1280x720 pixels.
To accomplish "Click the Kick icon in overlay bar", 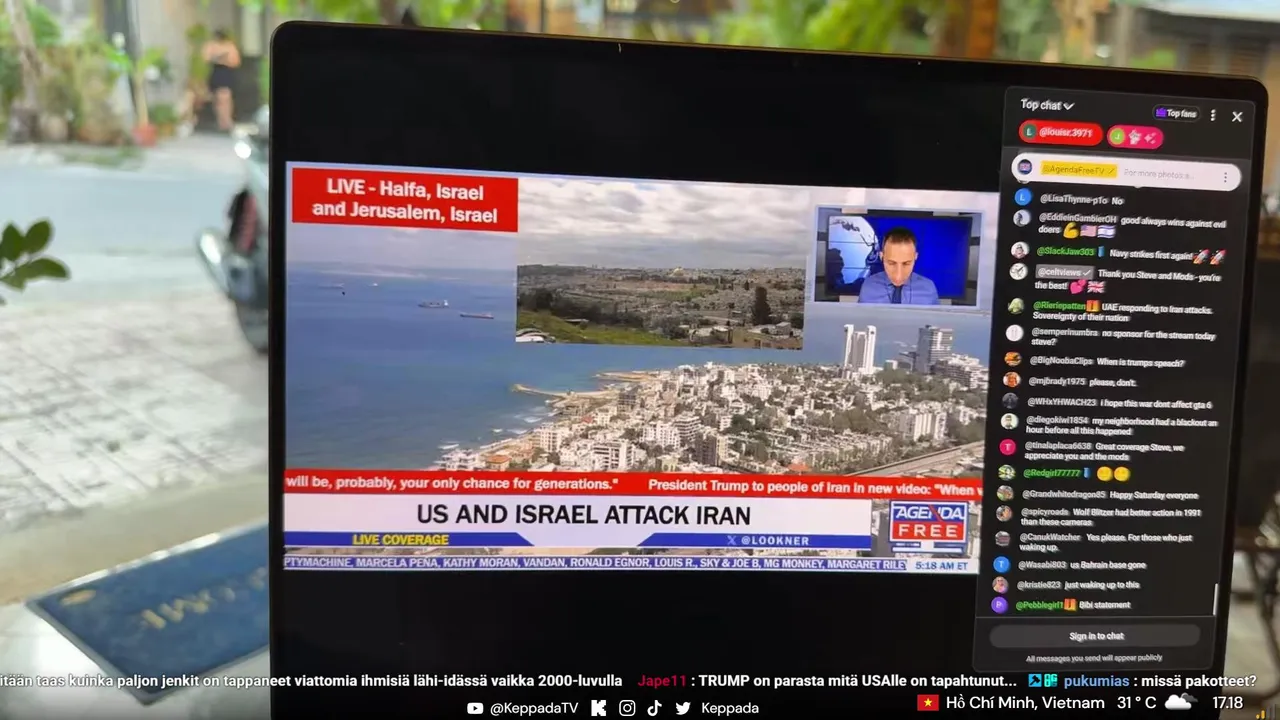I will (598, 708).
